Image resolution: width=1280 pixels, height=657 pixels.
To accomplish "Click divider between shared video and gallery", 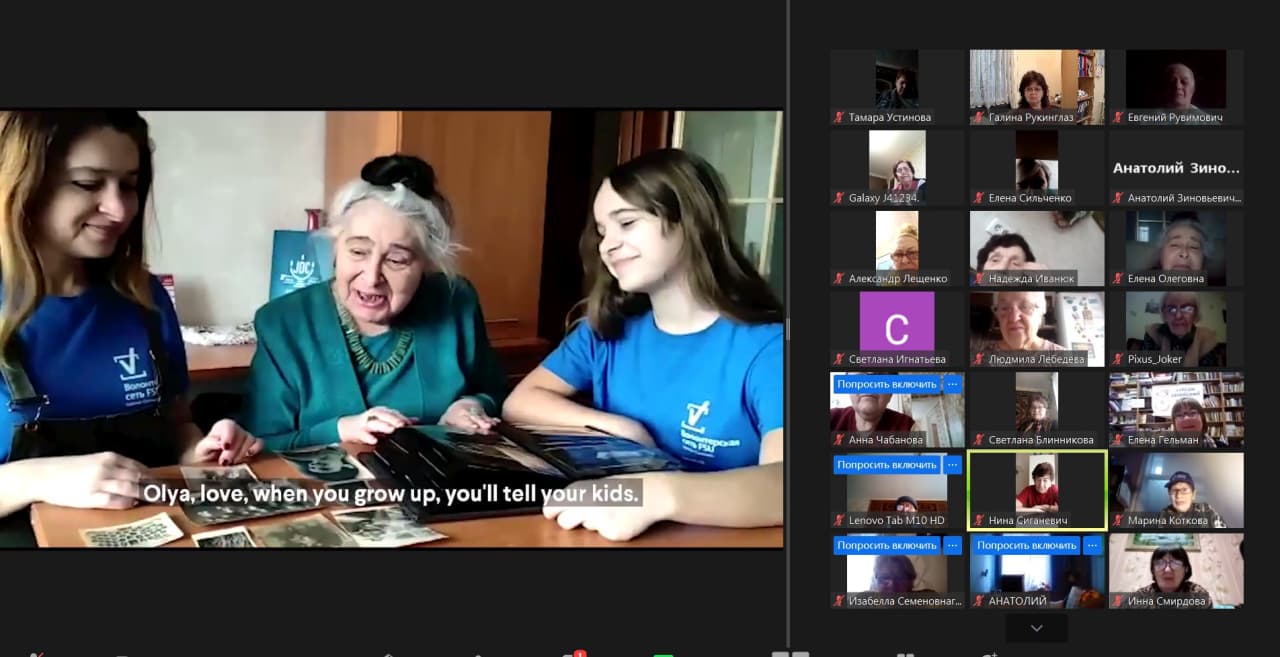I will pyautogui.click(x=788, y=328).
